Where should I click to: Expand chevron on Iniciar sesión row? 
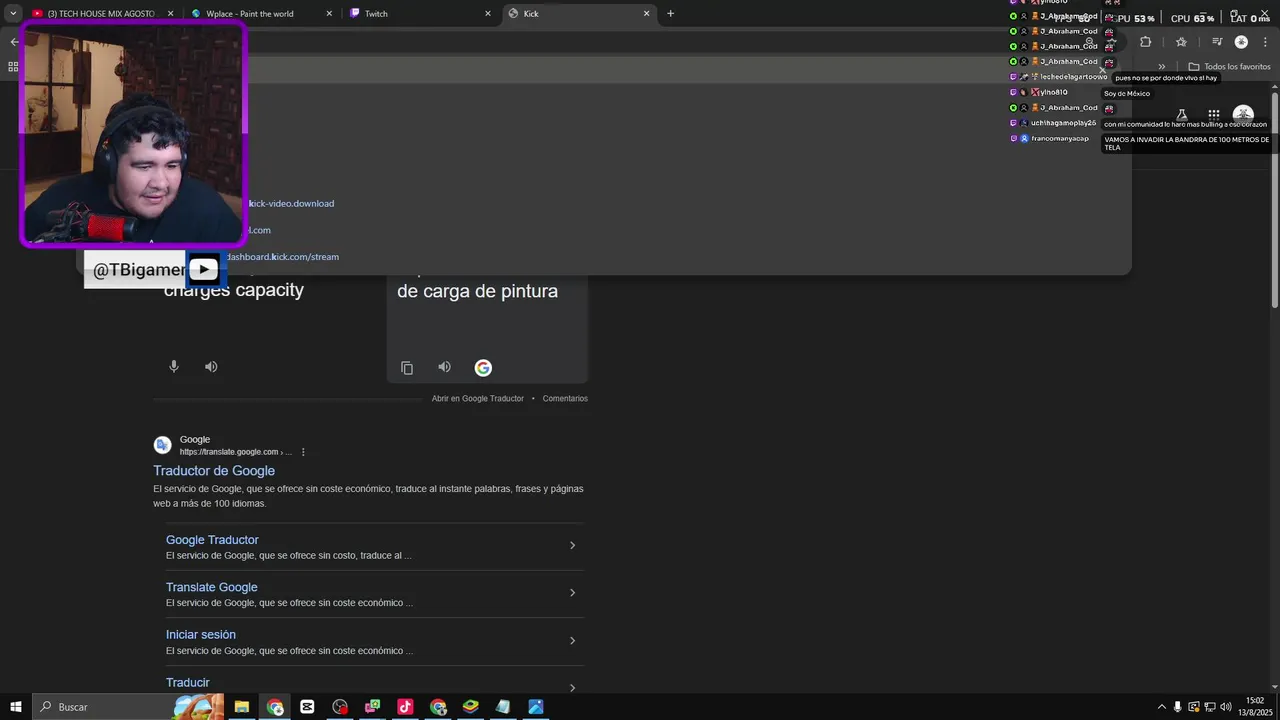click(x=572, y=641)
